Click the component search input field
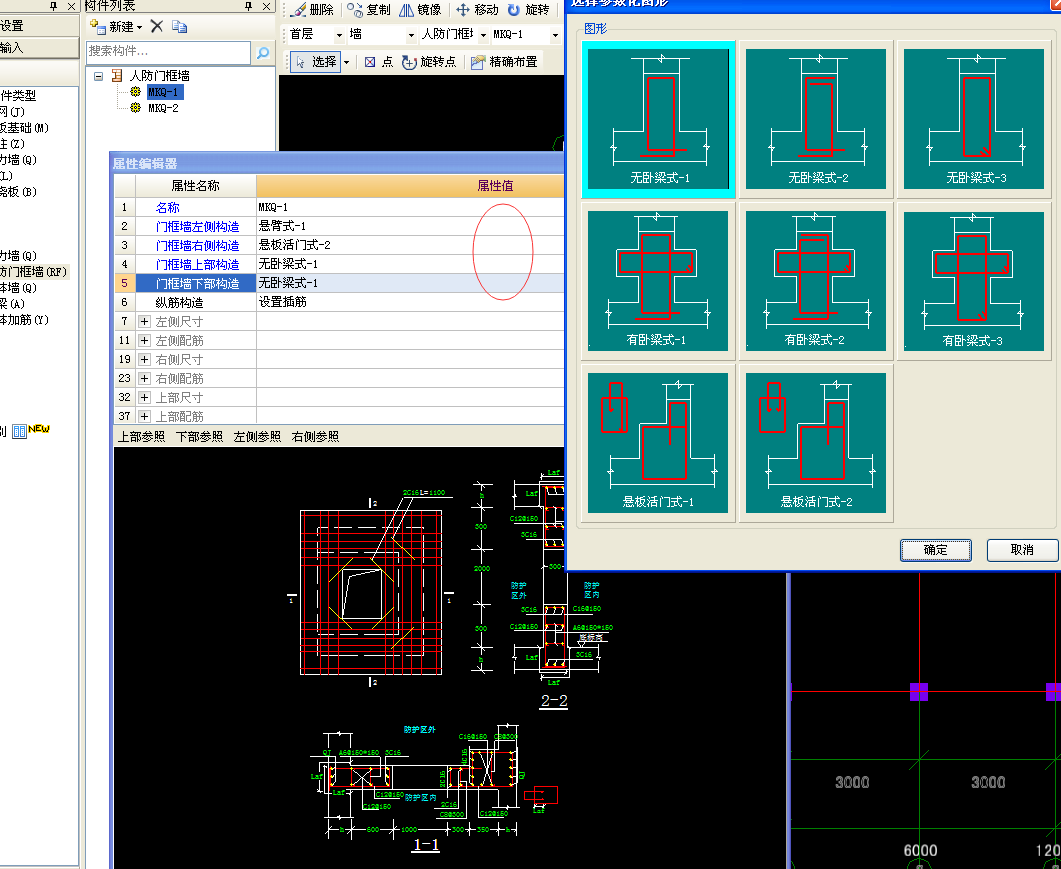Image resolution: width=1061 pixels, height=869 pixels. [x=168, y=51]
